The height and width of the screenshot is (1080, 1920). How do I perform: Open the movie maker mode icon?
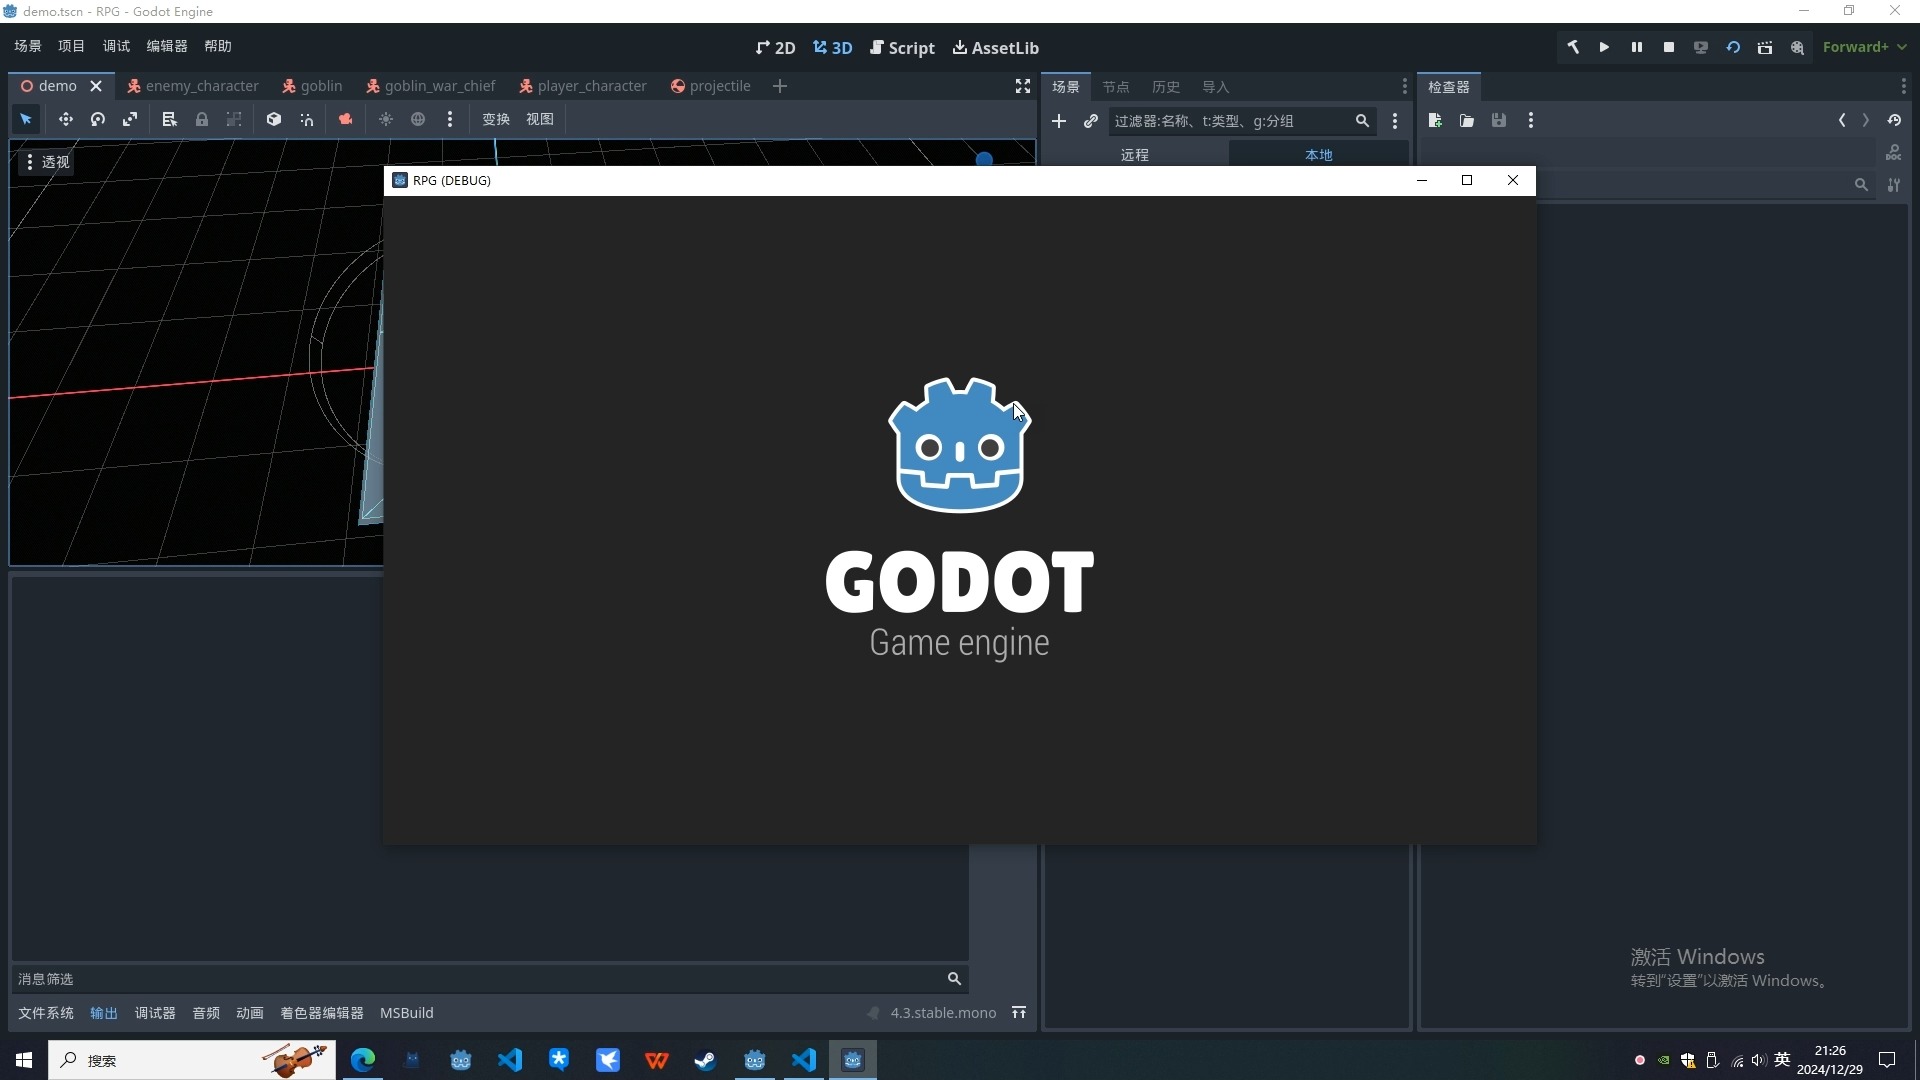coord(1798,47)
